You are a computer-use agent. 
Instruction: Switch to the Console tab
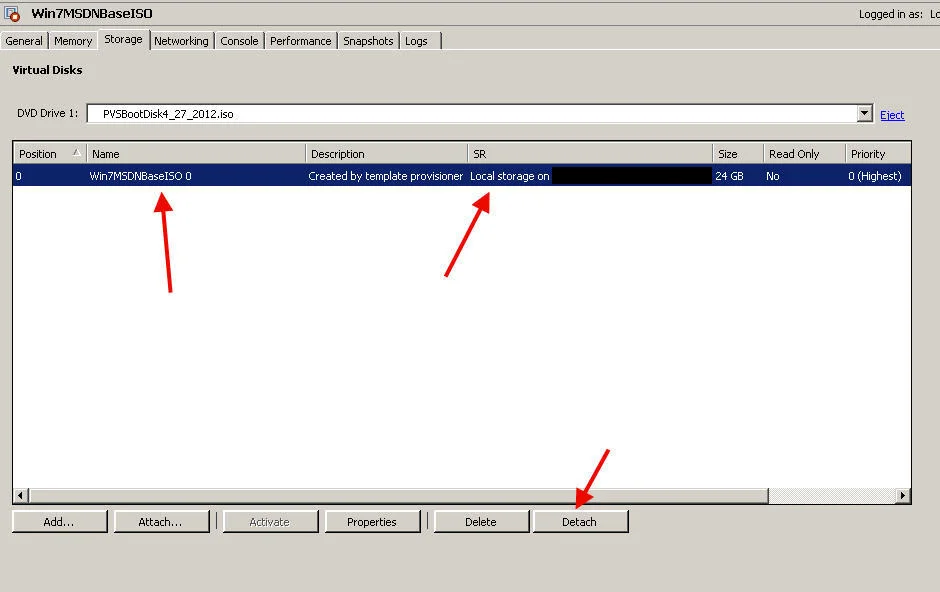(239, 41)
